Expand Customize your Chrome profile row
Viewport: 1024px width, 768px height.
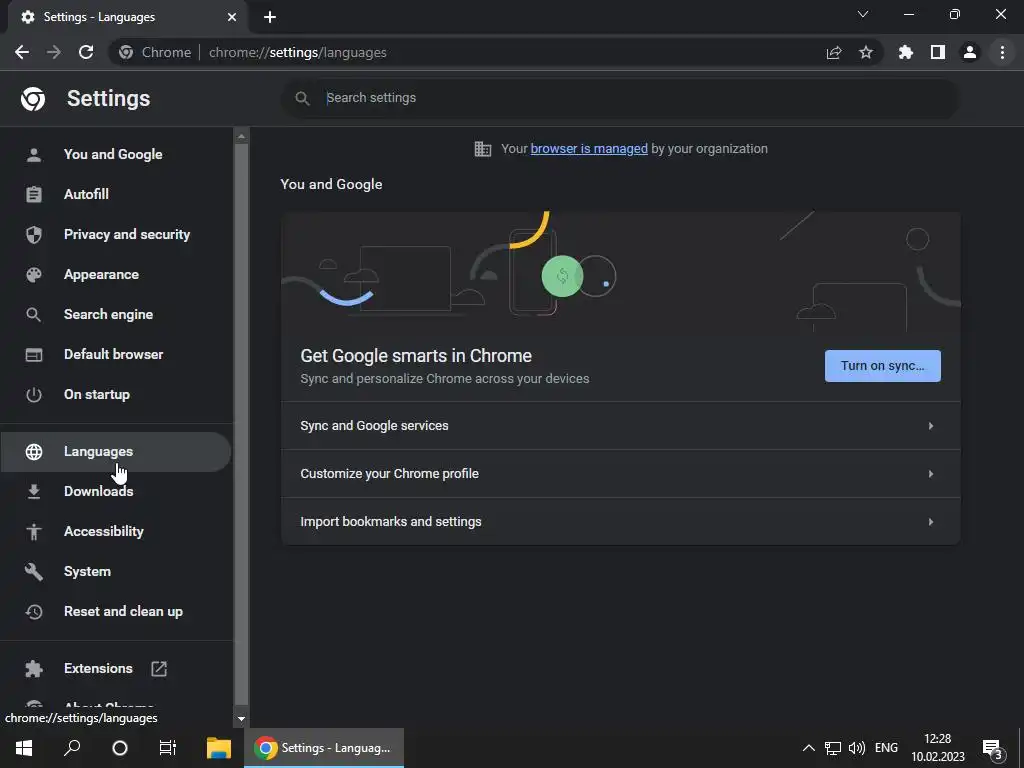(x=620, y=473)
